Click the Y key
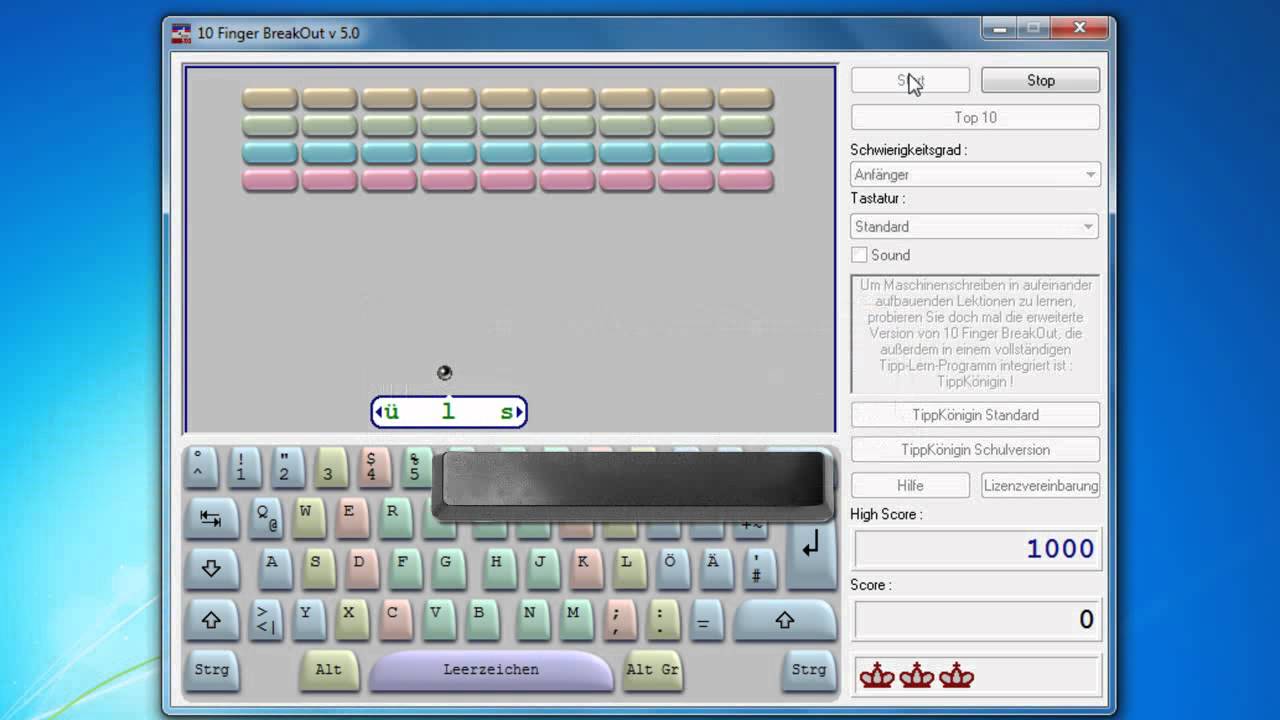This screenshot has width=1280, height=720. [308, 620]
